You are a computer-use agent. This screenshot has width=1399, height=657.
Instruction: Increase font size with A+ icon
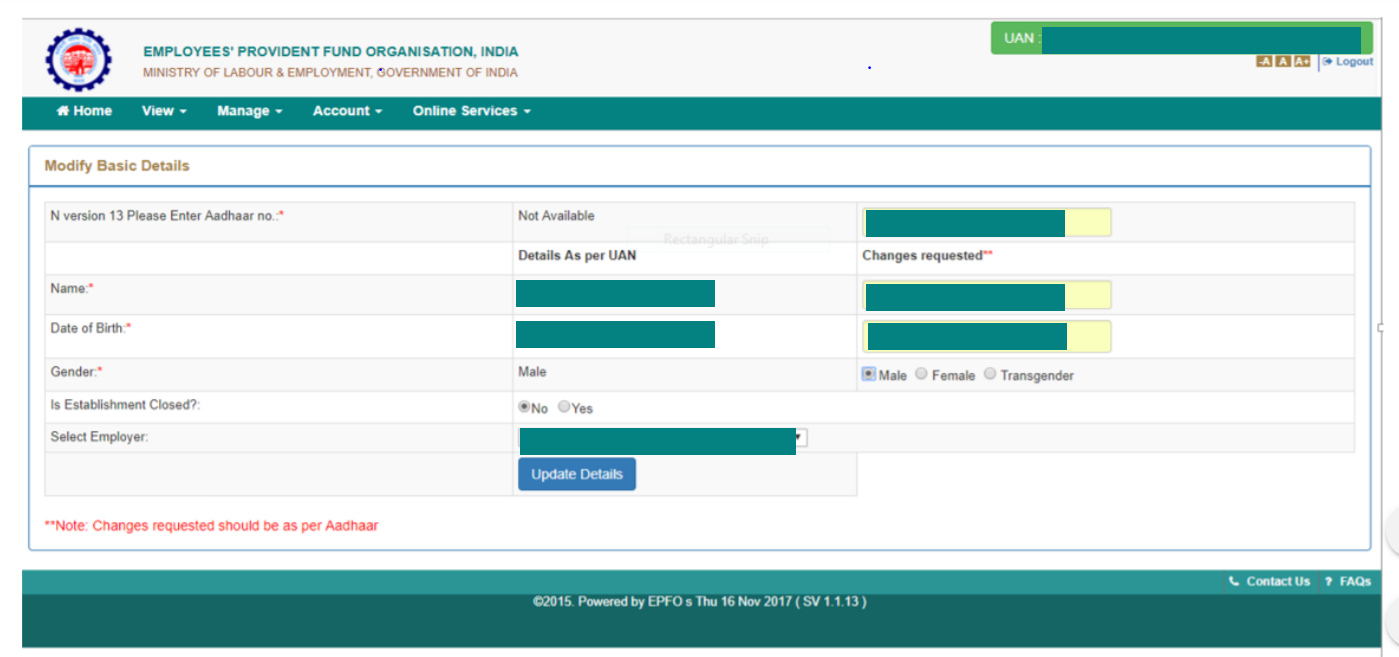[x=1301, y=62]
